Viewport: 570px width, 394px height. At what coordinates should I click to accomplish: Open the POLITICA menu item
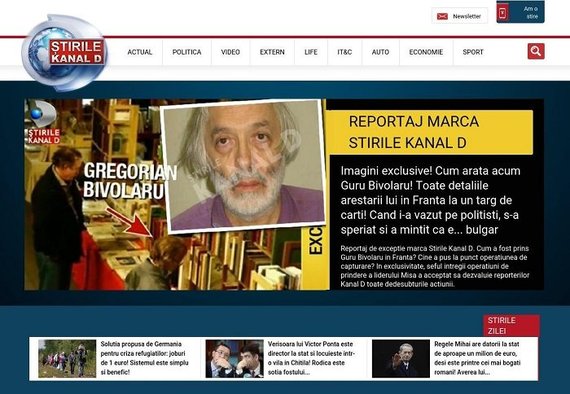click(x=187, y=52)
